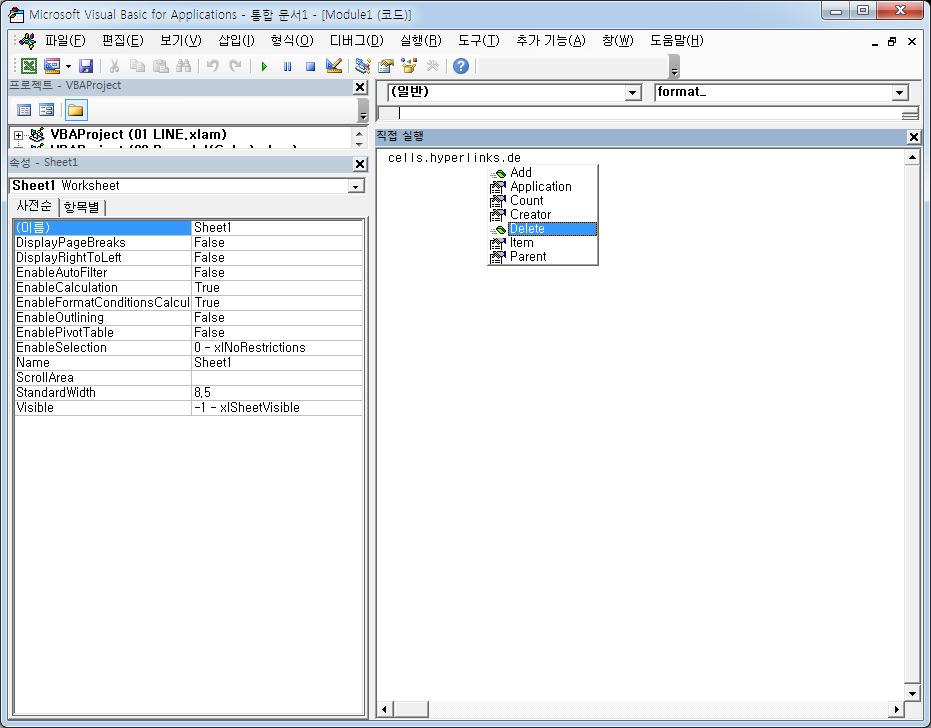Select Add in autocomplete list
931x728 pixels.
pos(542,172)
